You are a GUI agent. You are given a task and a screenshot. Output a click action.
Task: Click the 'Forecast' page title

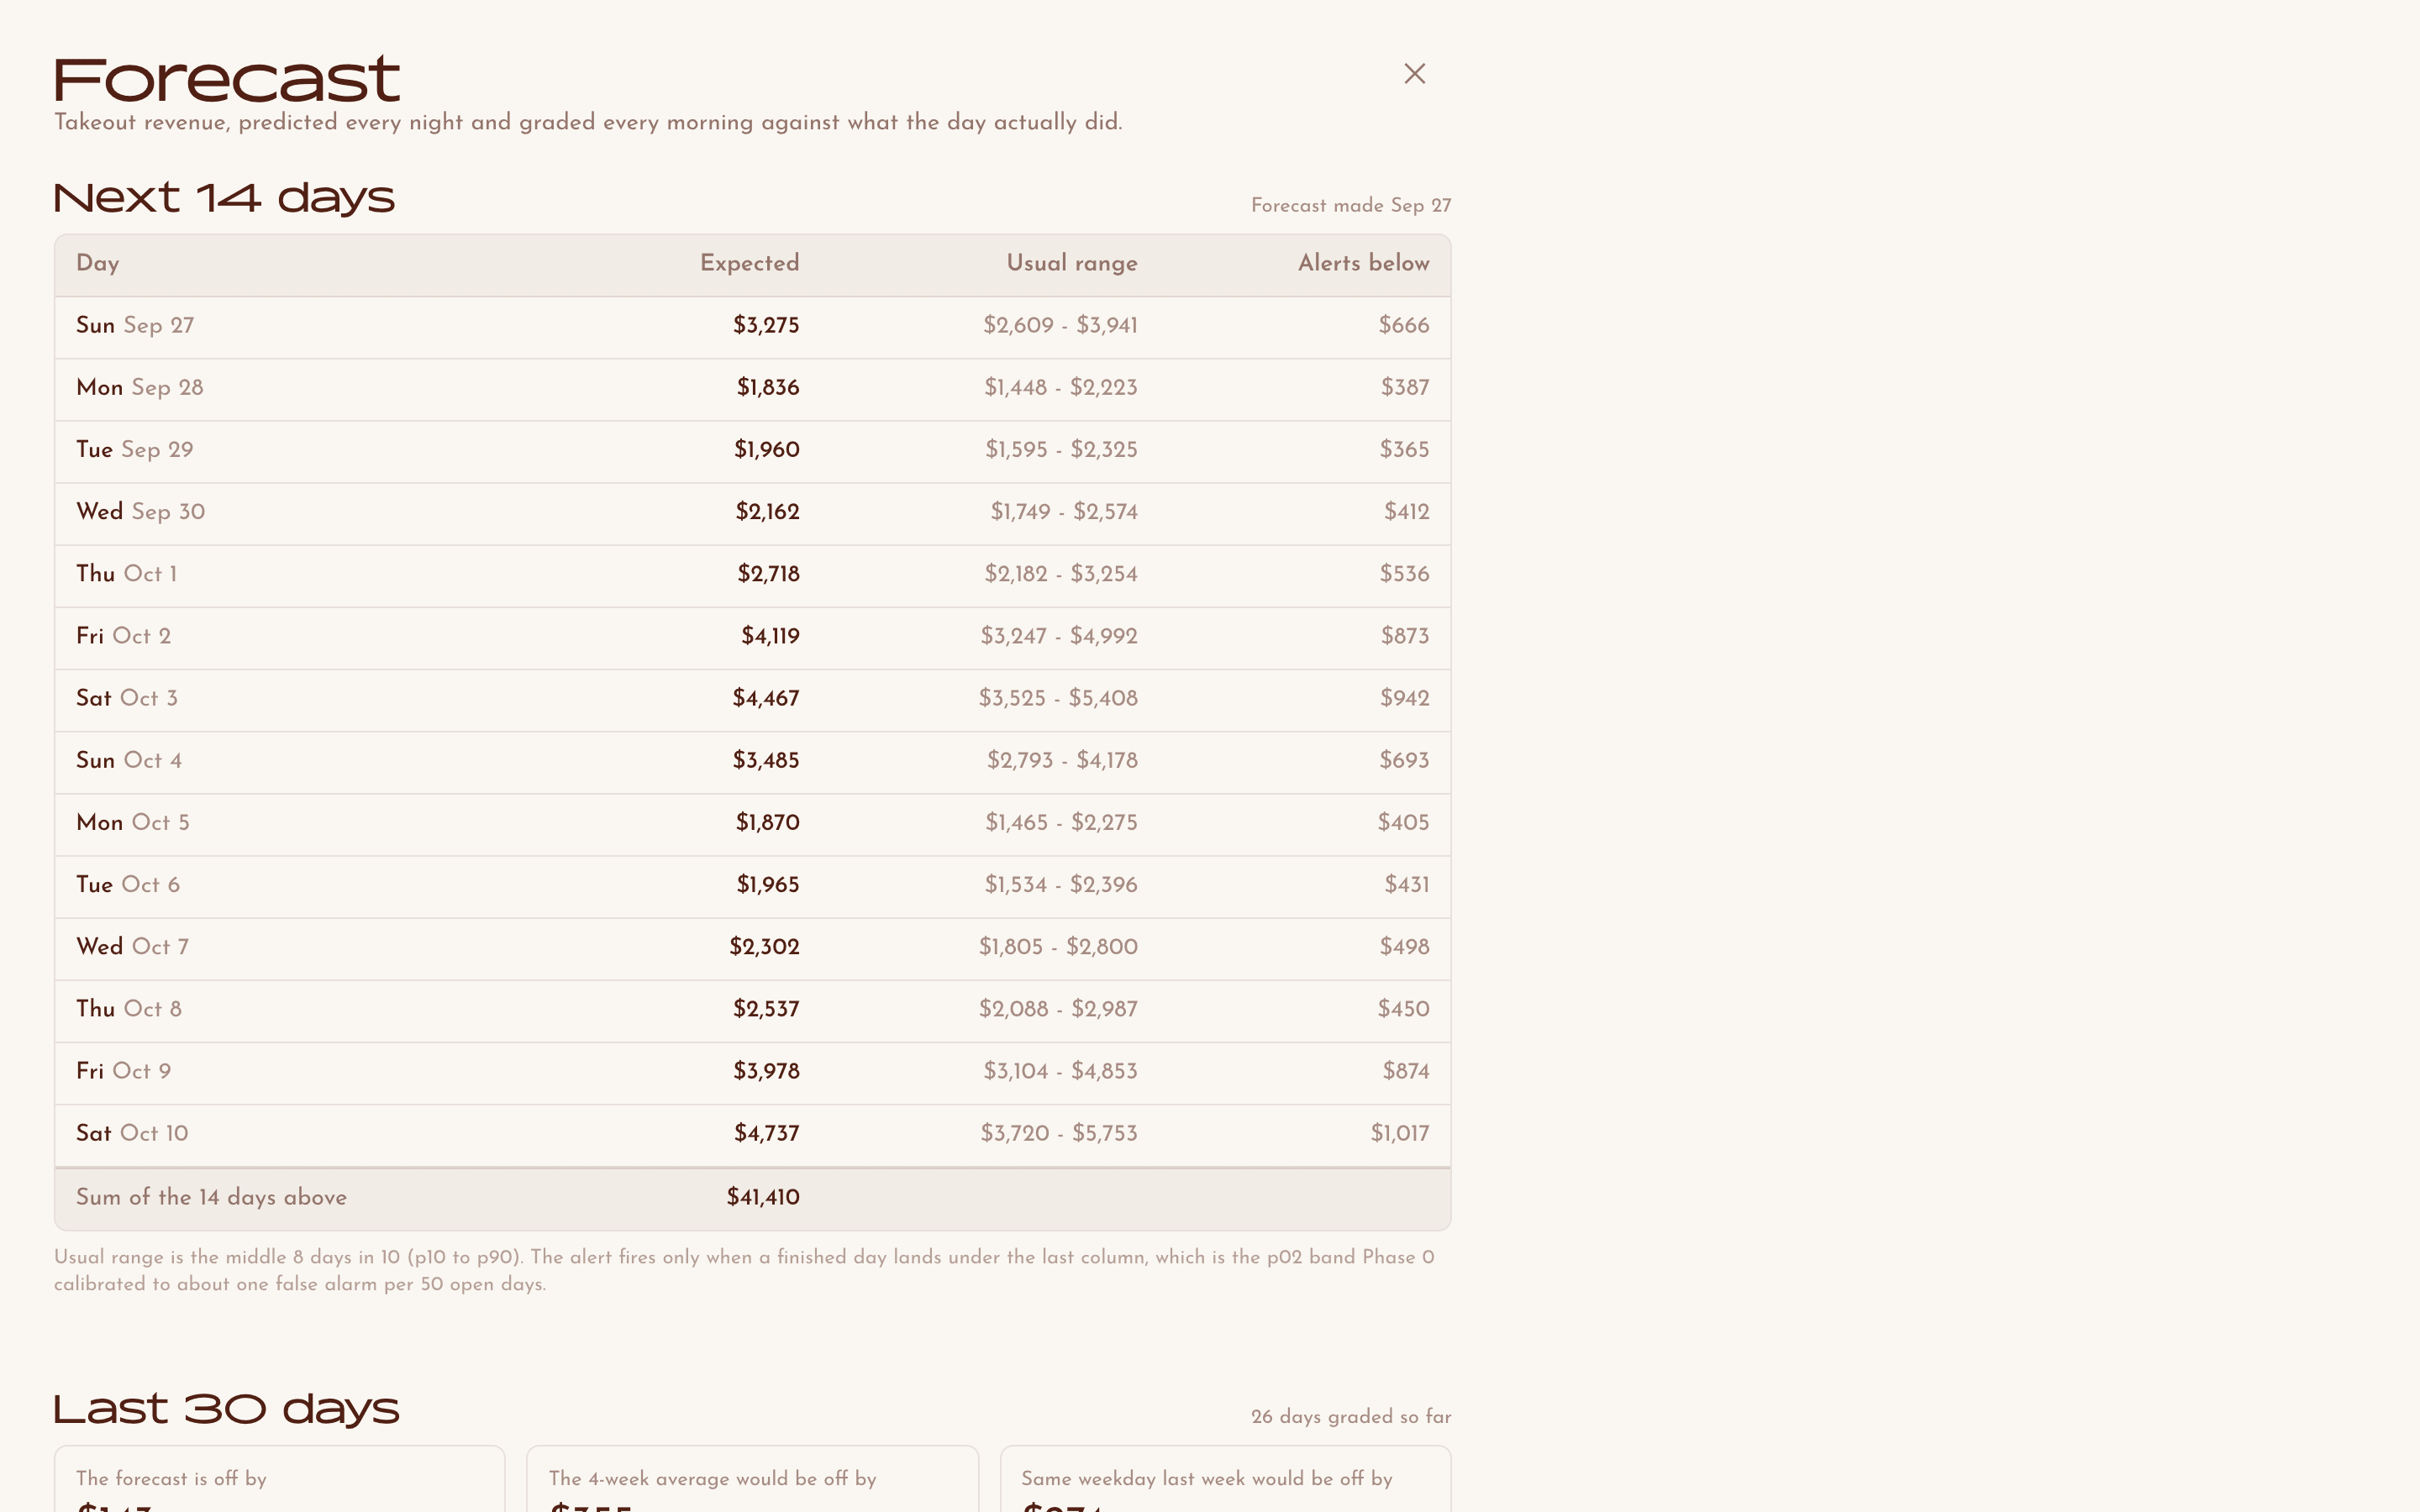[227, 80]
